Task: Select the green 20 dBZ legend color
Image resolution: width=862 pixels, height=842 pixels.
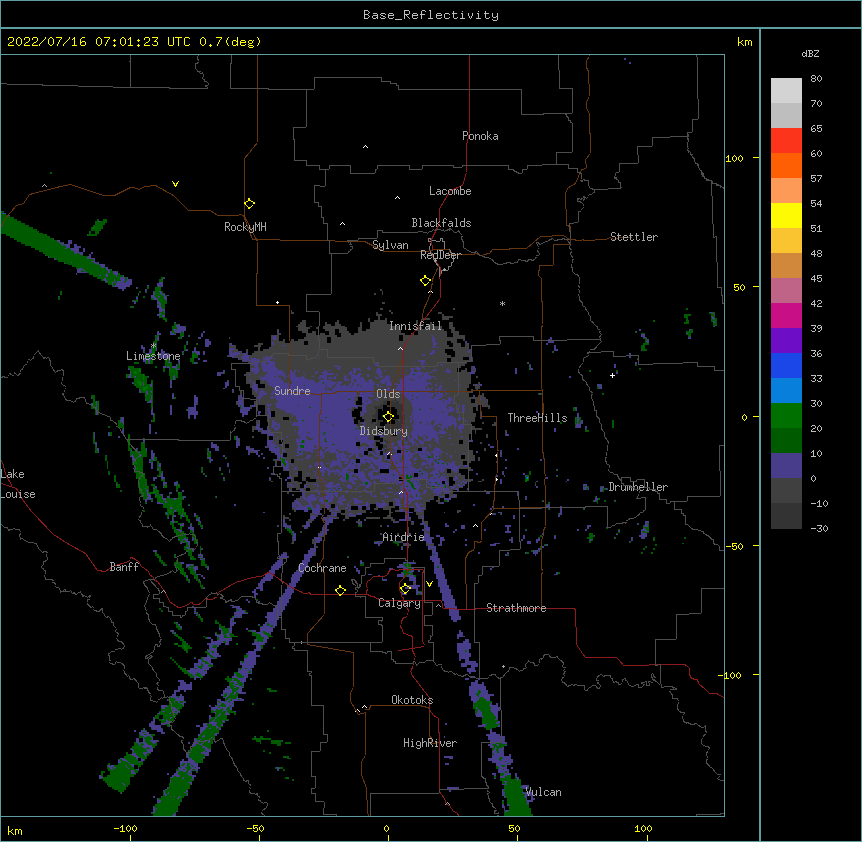Action: pyautogui.click(x=786, y=416)
